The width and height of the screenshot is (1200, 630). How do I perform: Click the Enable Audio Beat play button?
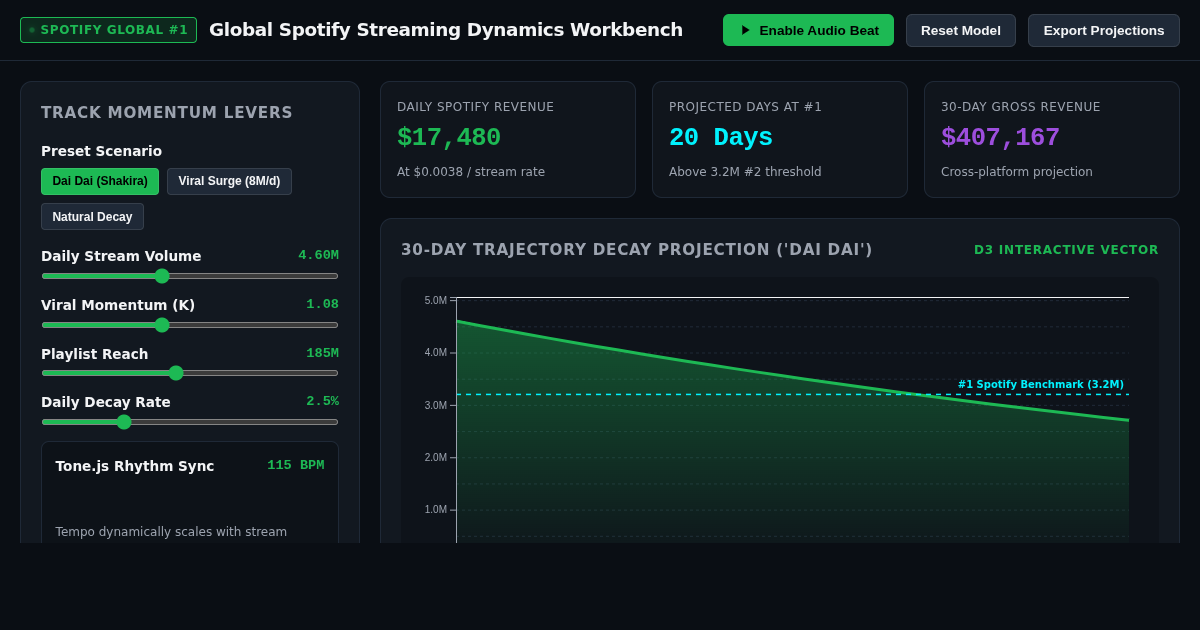point(808,30)
